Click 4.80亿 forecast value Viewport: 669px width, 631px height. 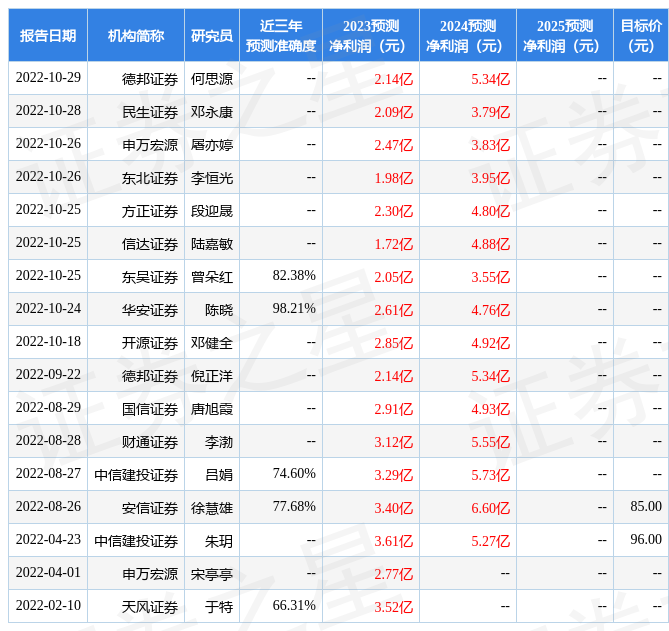pos(491,211)
